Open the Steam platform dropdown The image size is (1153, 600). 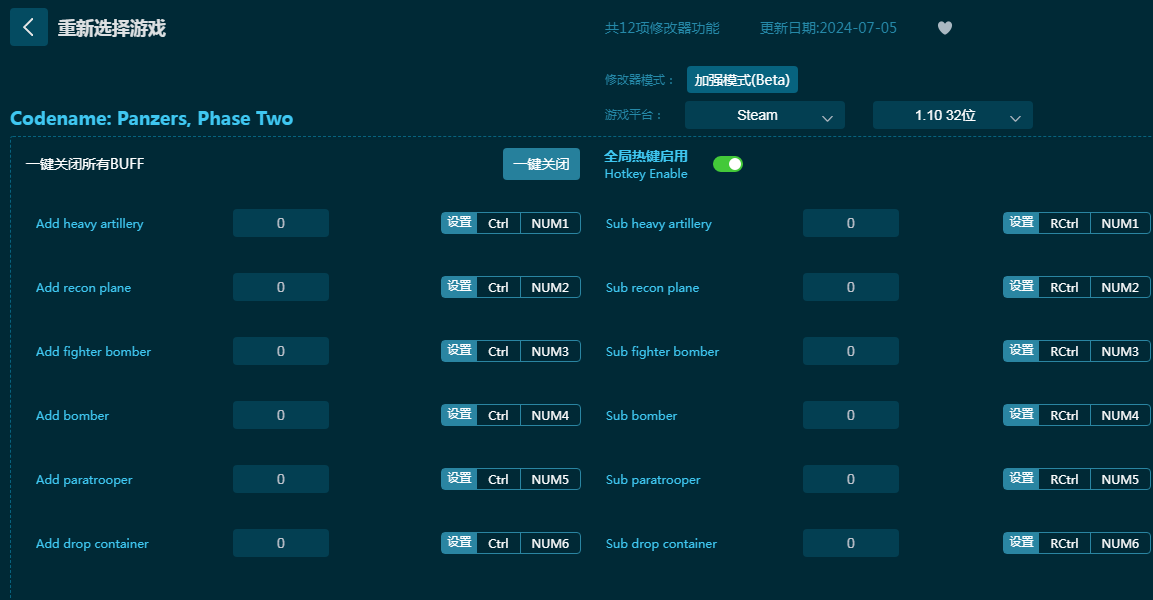[x=765, y=115]
